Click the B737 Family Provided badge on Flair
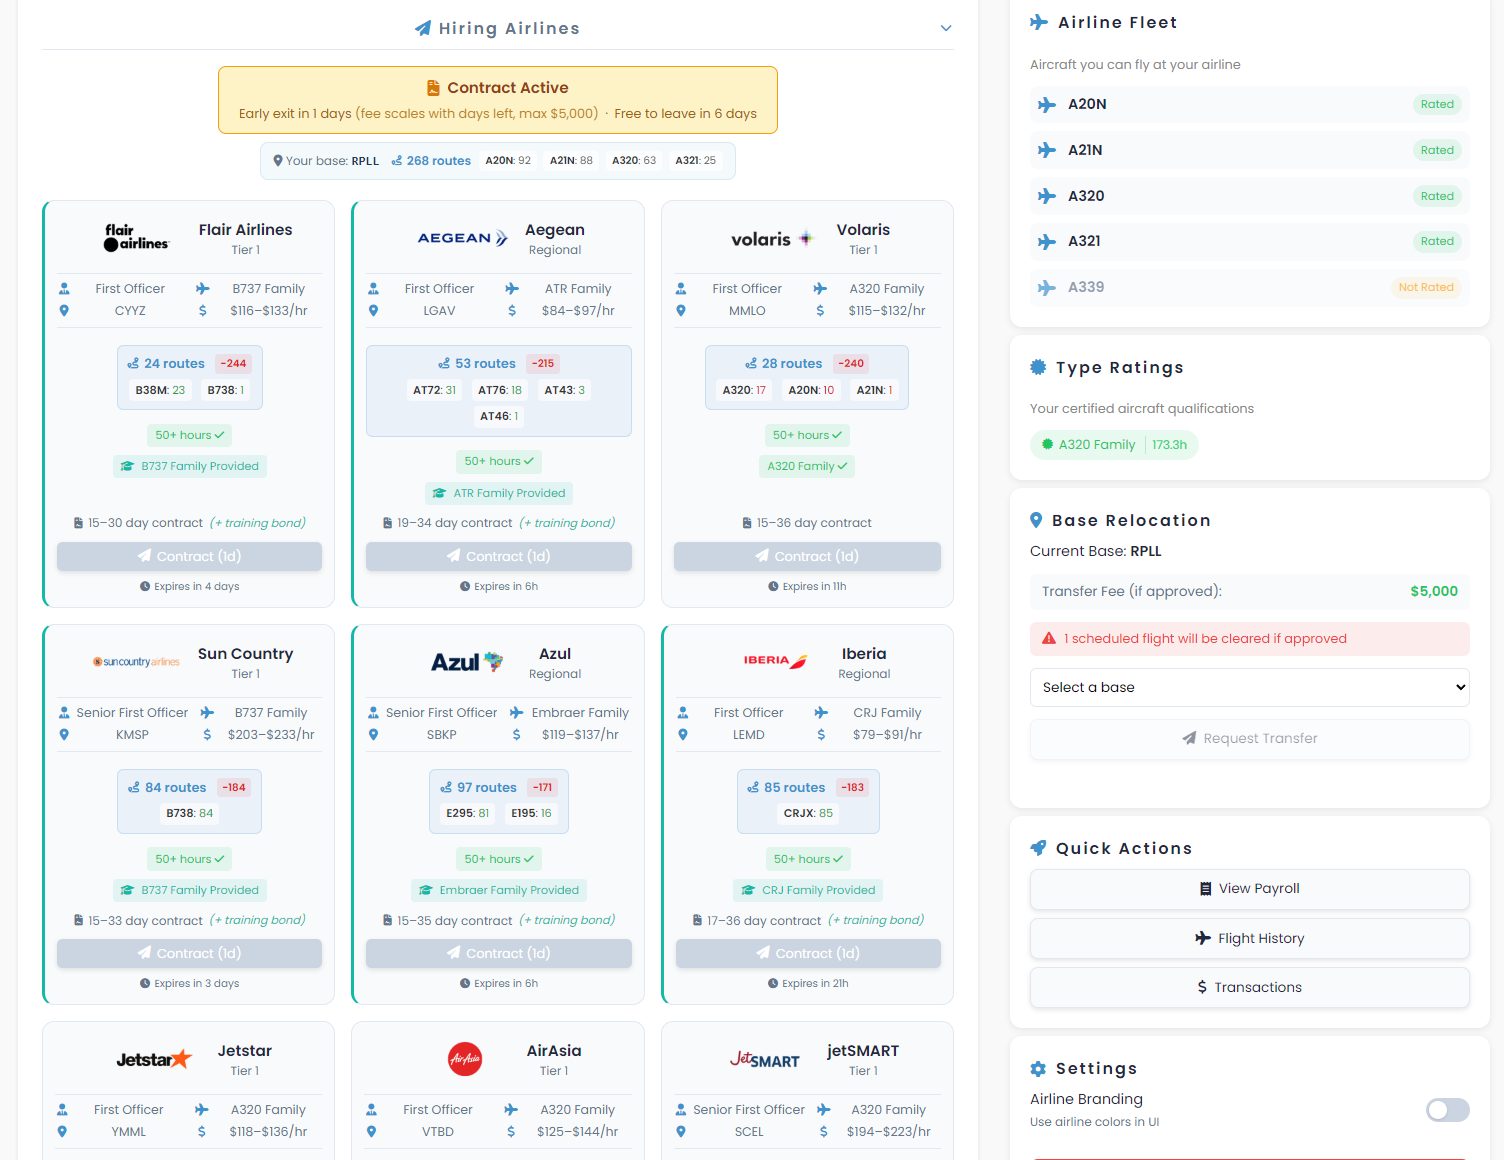Image resolution: width=1504 pixels, height=1160 pixels. 190,466
